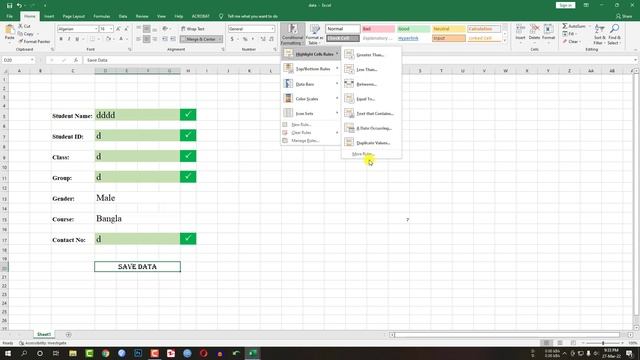This screenshot has height=360, width=640.
Task: Select Sheet1 tab
Action: [x=44, y=334]
